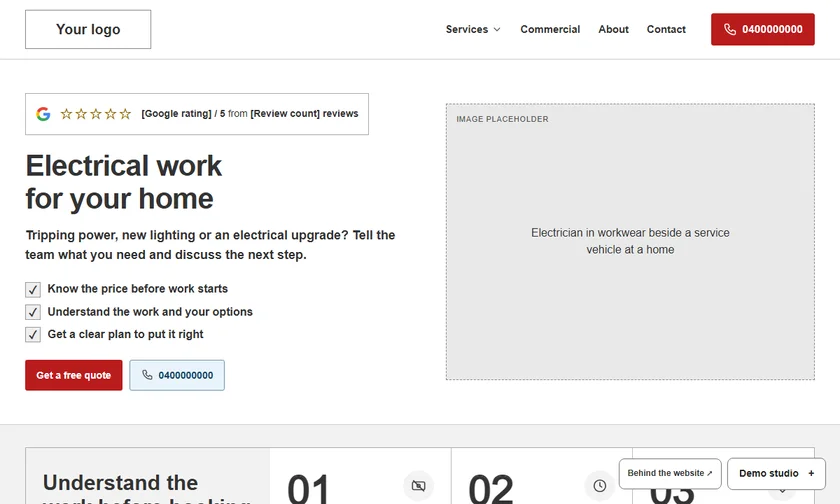Click the first rating star
This screenshot has width=840, height=504.
(66, 114)
